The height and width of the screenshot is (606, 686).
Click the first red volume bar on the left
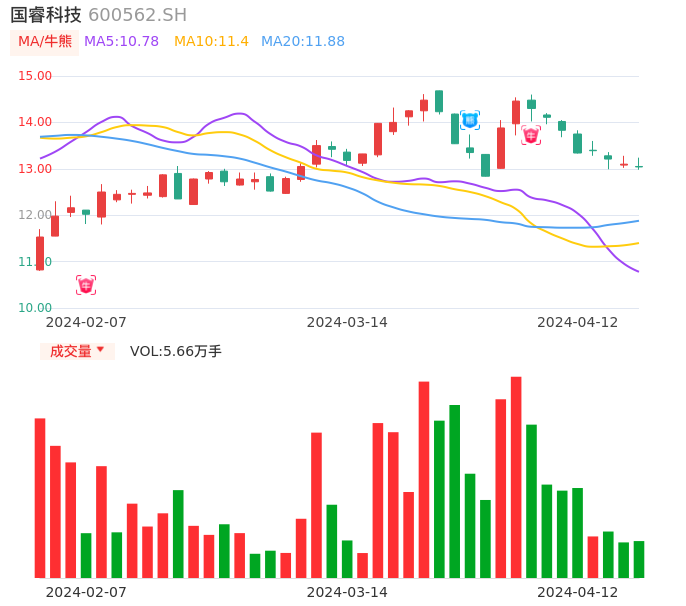point(40,498)
